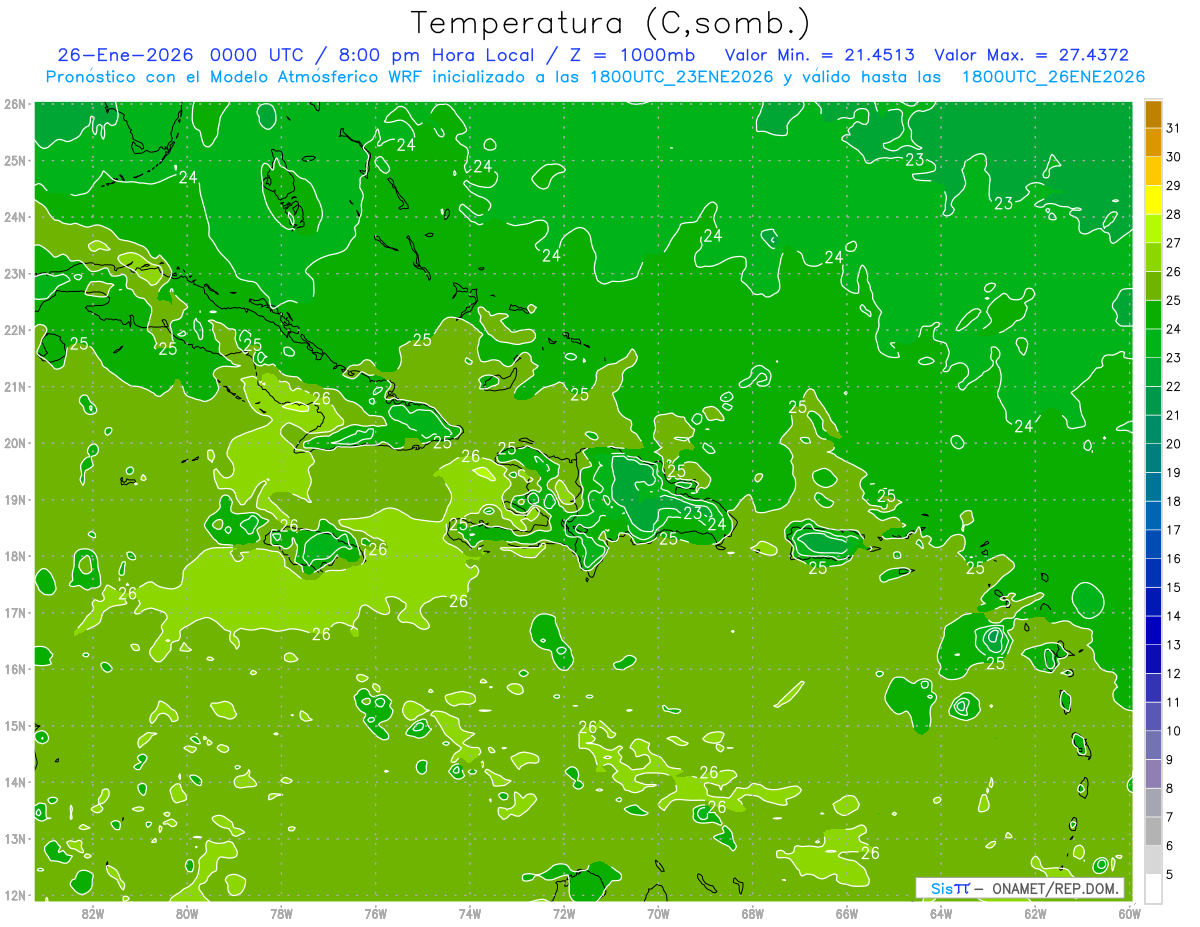Pick the orange swatch above 31 on scale
This screenshot has width=1200, height=927.
click(1154, 115)
